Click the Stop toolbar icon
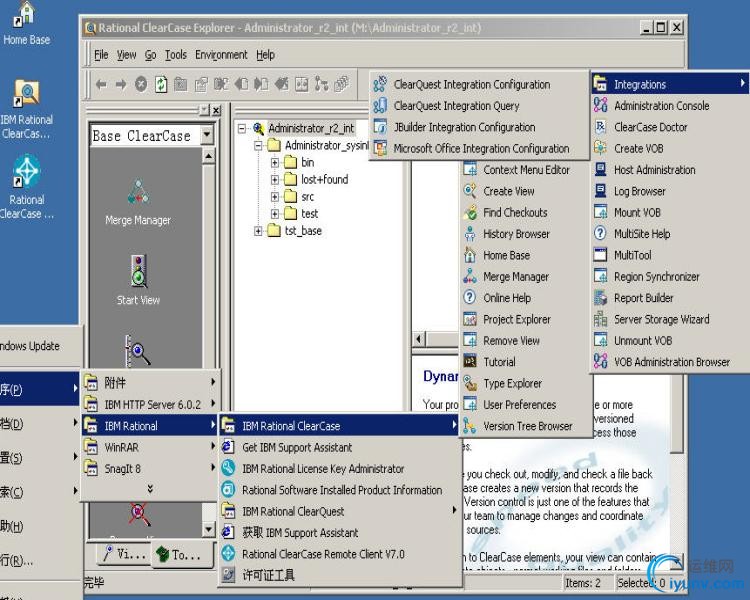The image size is (750, 600). point(141,85)
